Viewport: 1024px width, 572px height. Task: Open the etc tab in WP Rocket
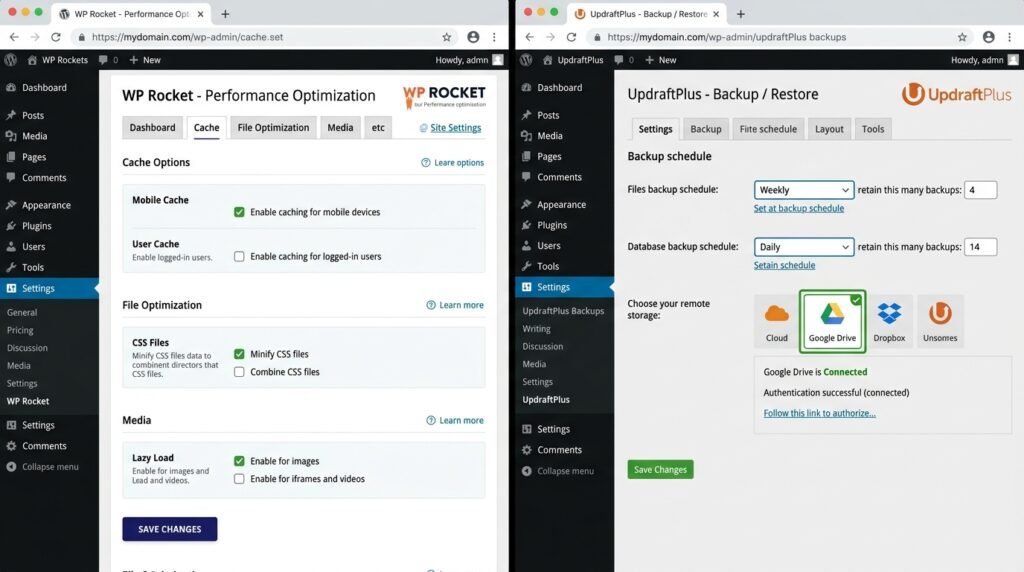pyautogui.click(x=378, y=128)
